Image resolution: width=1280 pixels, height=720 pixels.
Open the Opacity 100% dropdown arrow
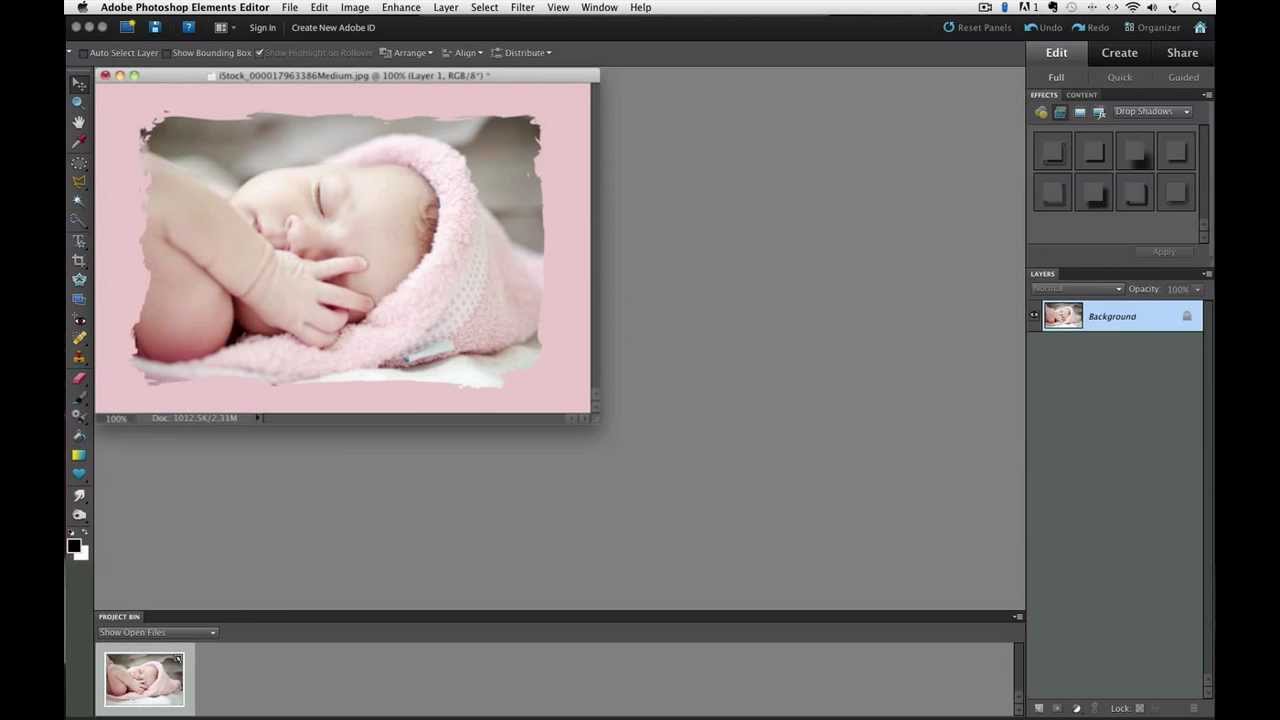[1197, 289]
